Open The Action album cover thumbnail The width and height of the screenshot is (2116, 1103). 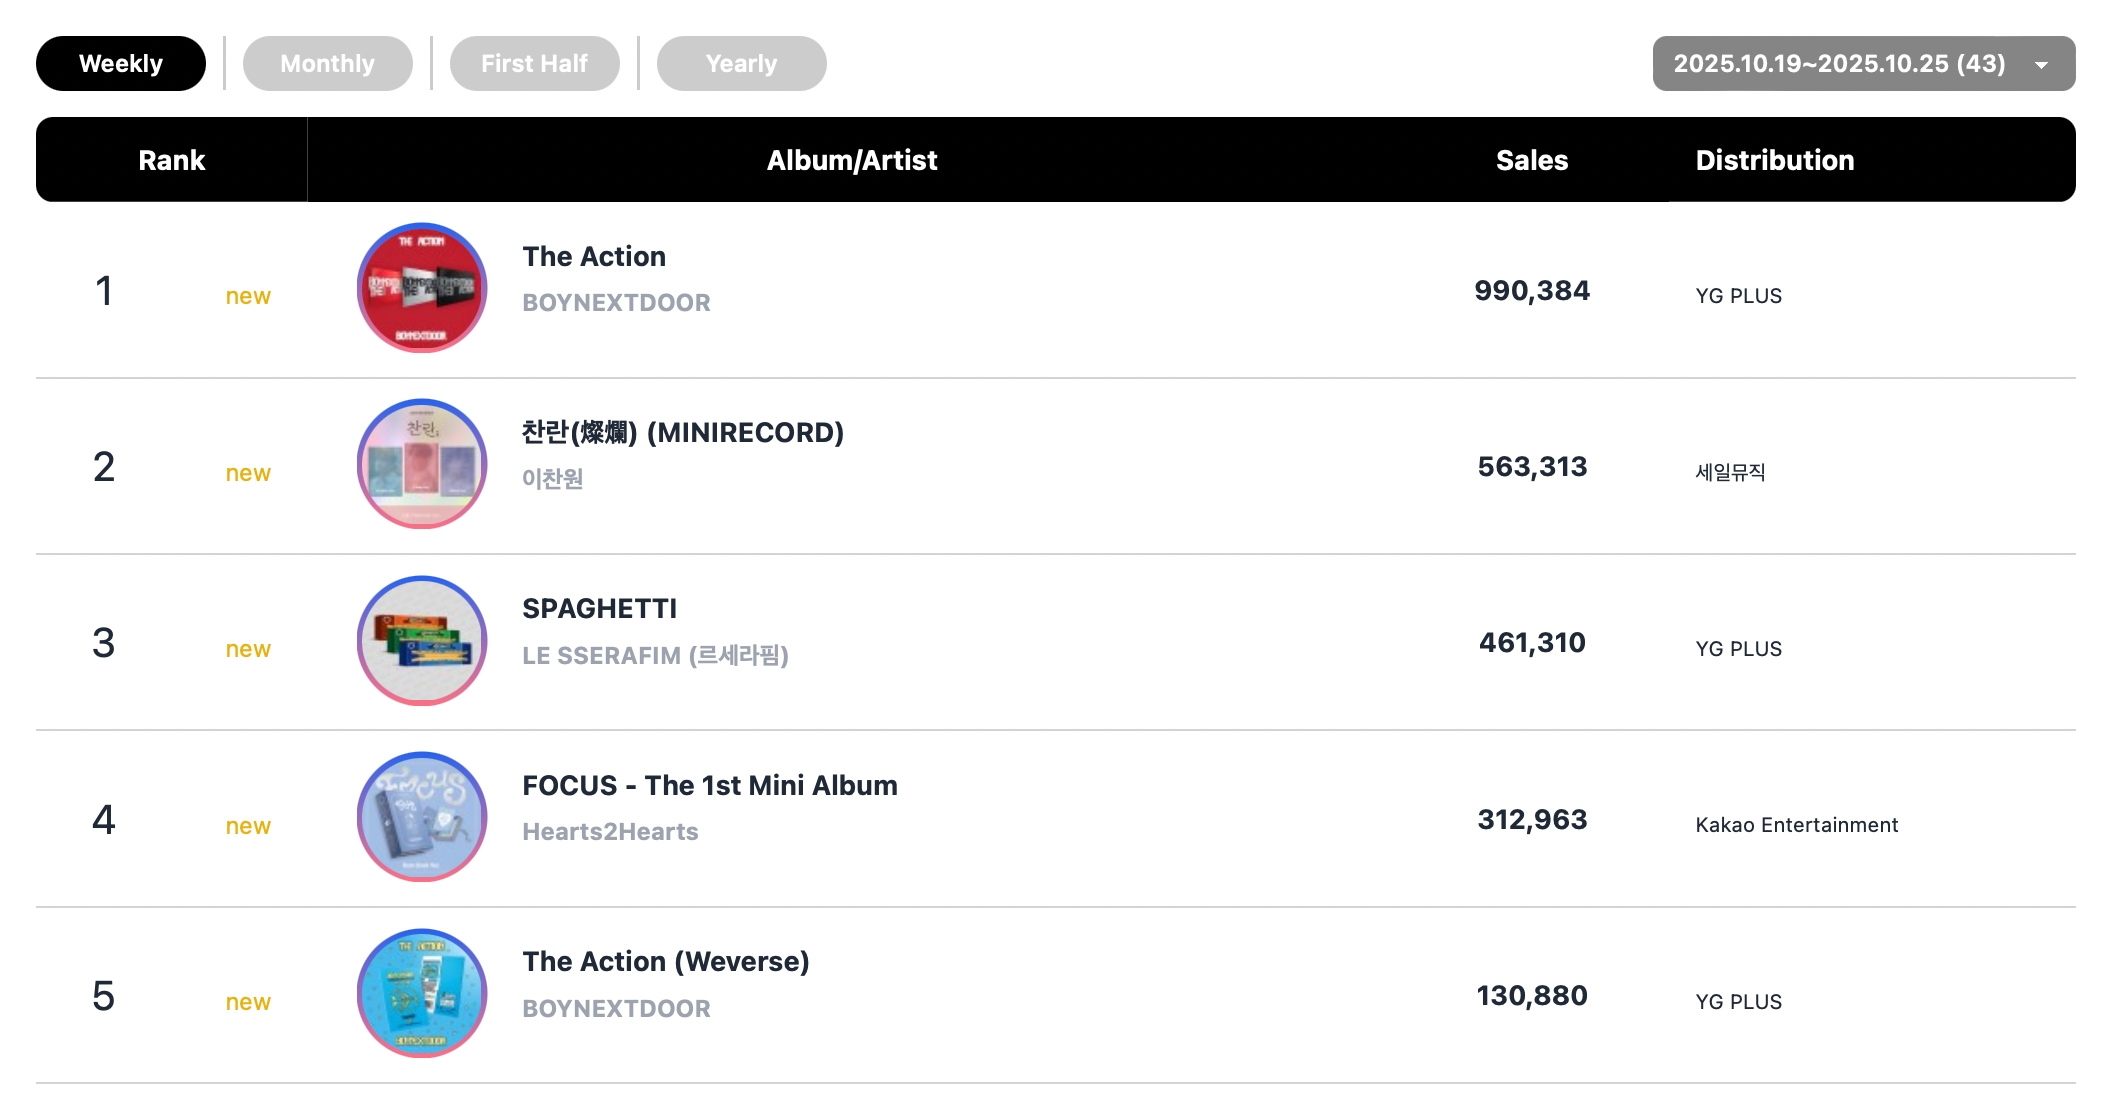click(x=422, y=288)
